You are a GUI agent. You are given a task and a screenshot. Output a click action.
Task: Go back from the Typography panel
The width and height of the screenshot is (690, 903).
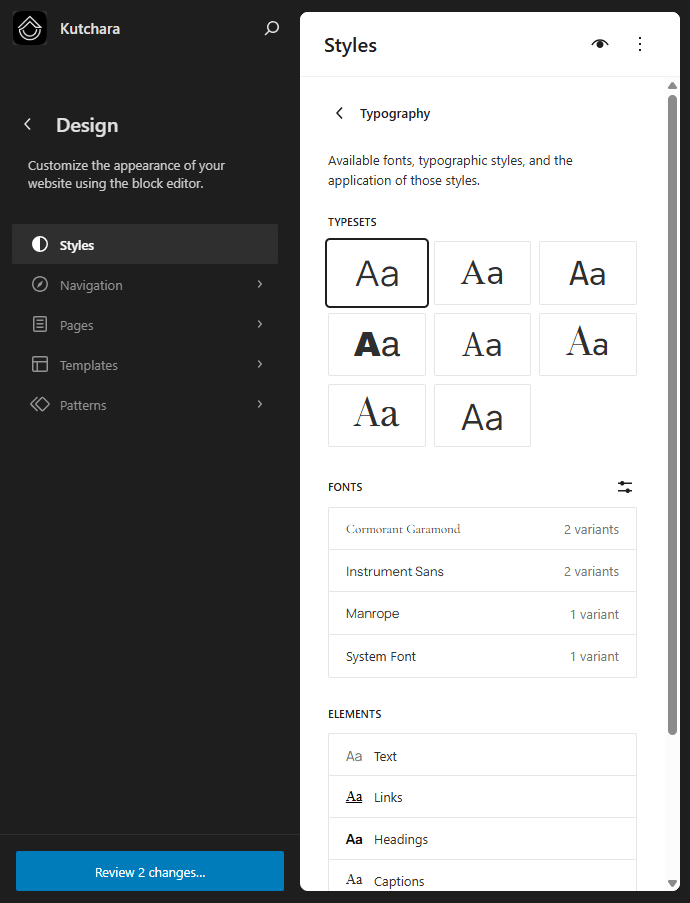(339, 113)
